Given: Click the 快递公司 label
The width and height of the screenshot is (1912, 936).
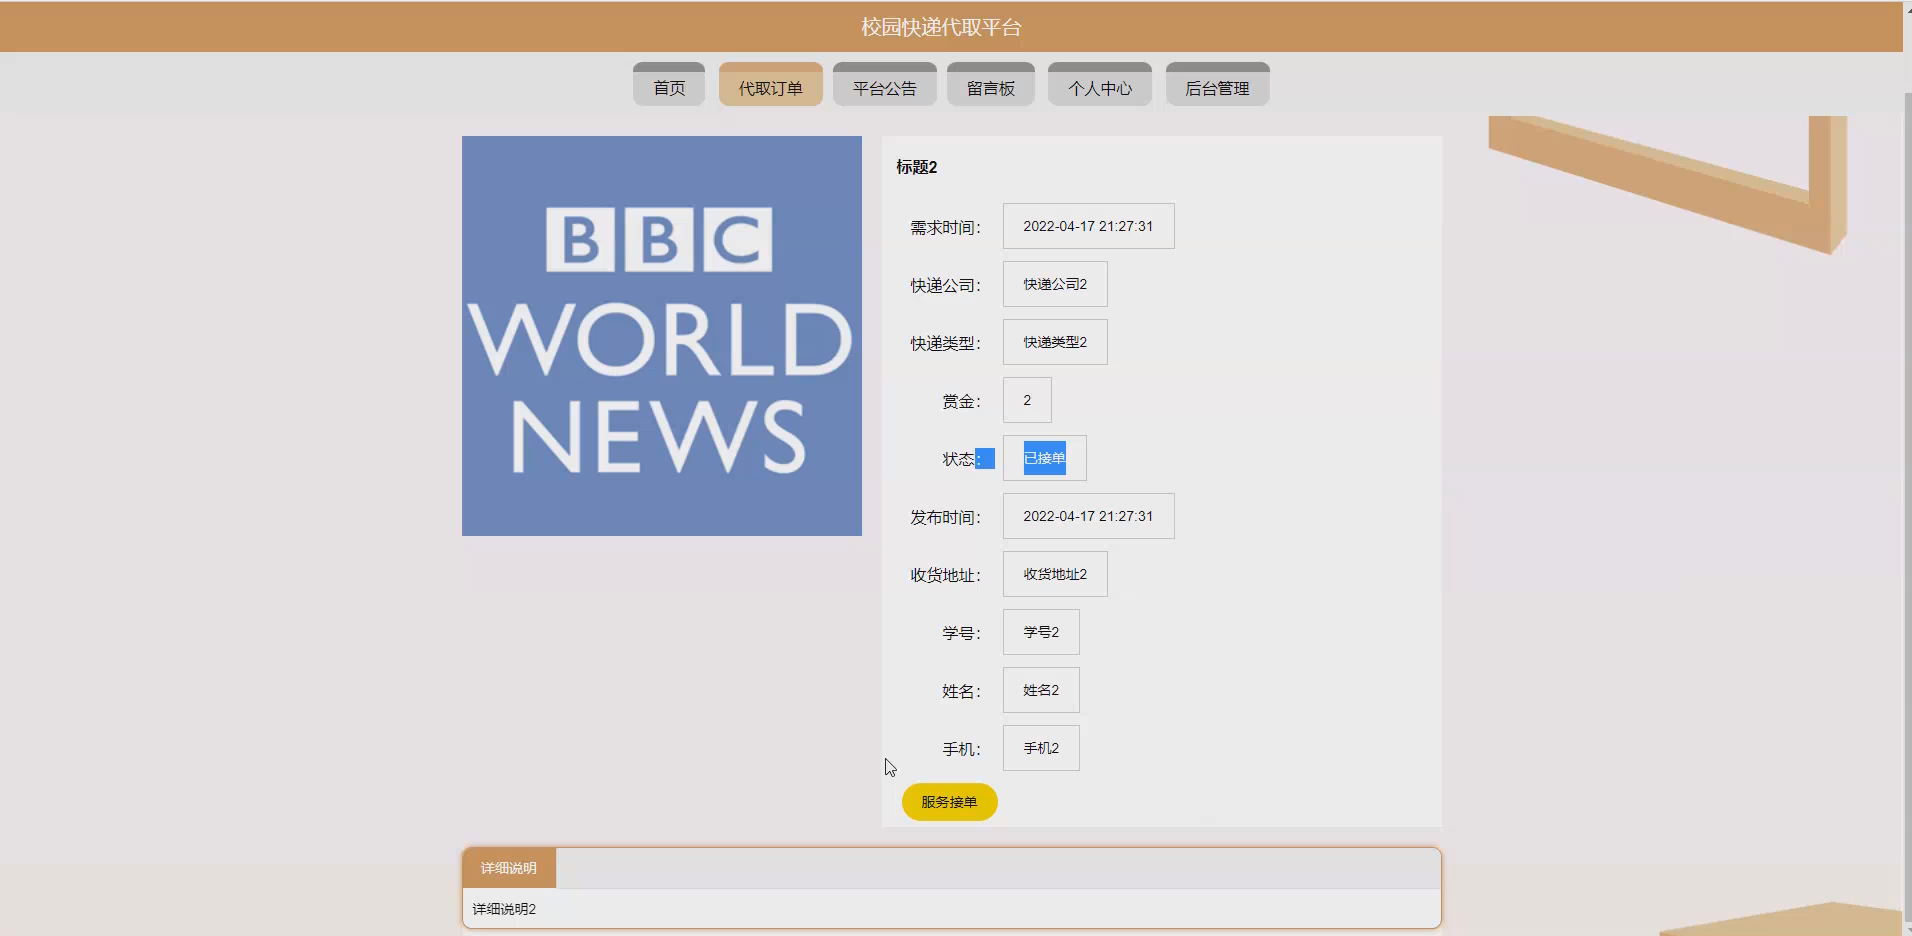Looking at the screenshot, I should 945,285.
